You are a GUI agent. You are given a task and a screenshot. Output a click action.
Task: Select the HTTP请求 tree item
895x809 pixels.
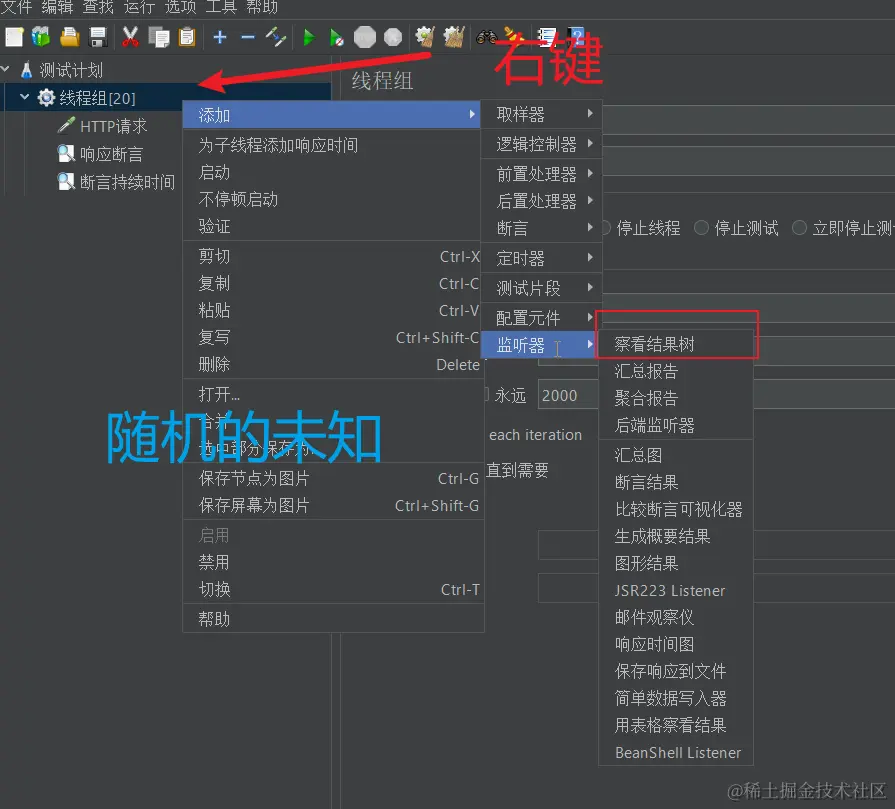[114, 126]
